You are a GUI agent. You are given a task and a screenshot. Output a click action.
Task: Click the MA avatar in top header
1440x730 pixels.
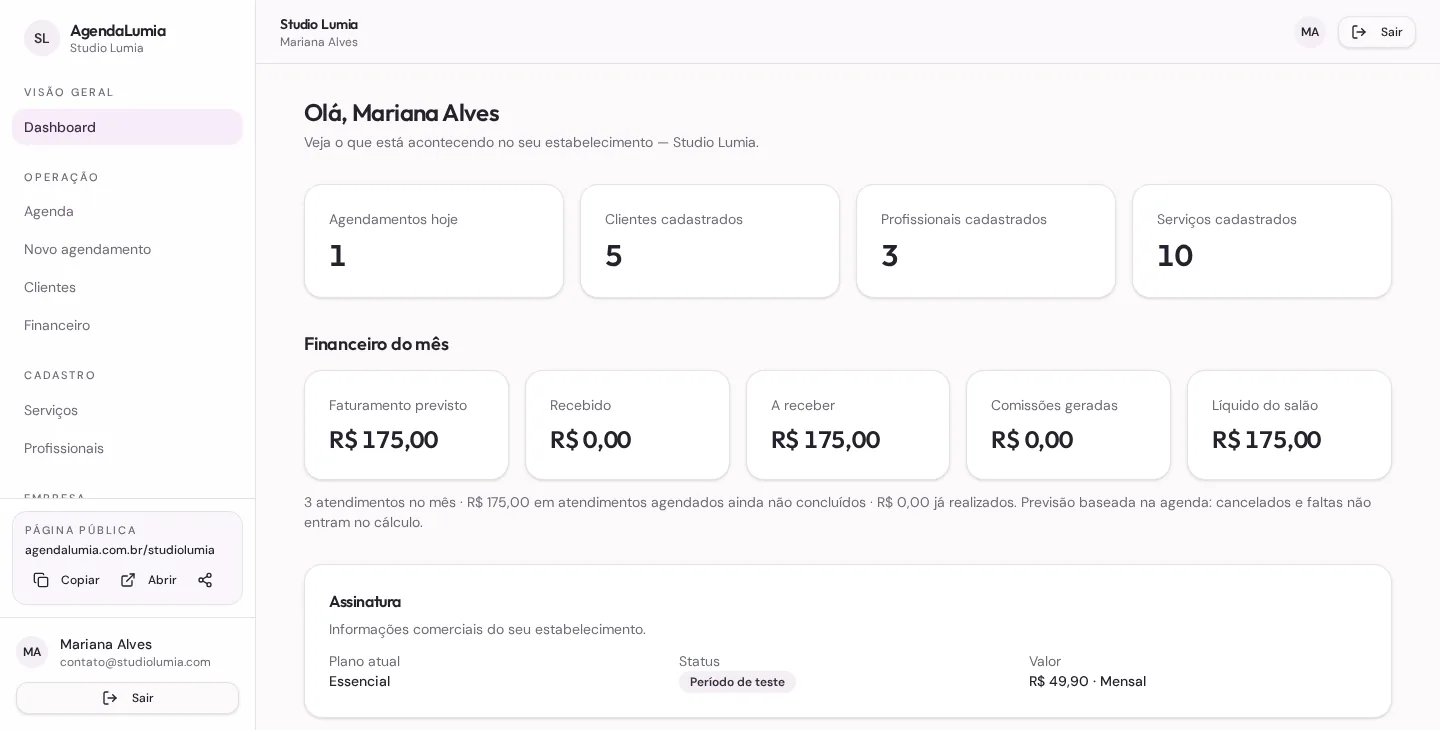[1310, 32]
